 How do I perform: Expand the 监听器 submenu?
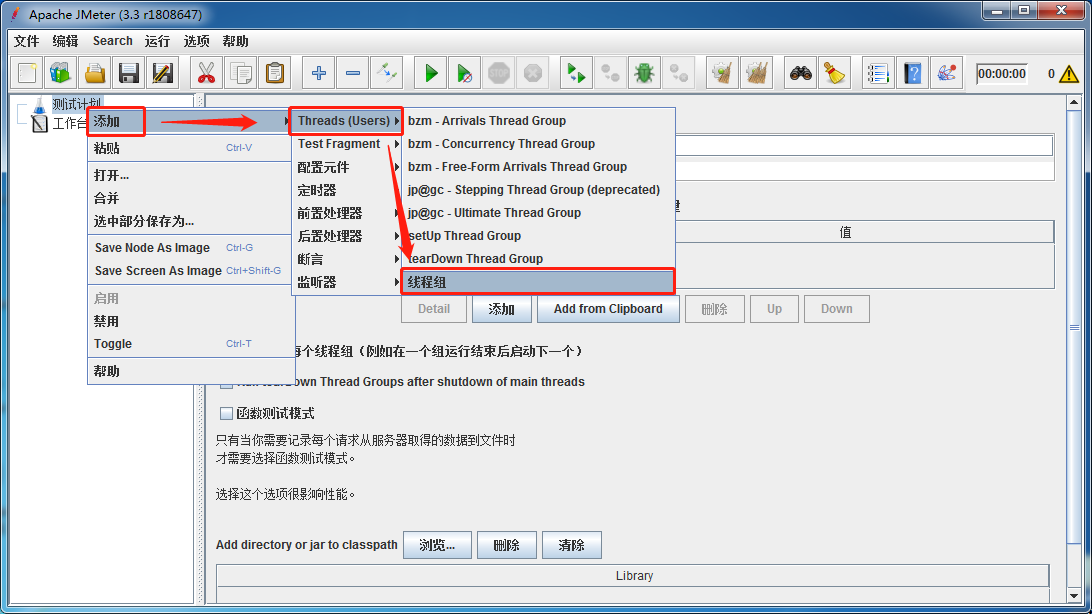click(x=346, y=282)
